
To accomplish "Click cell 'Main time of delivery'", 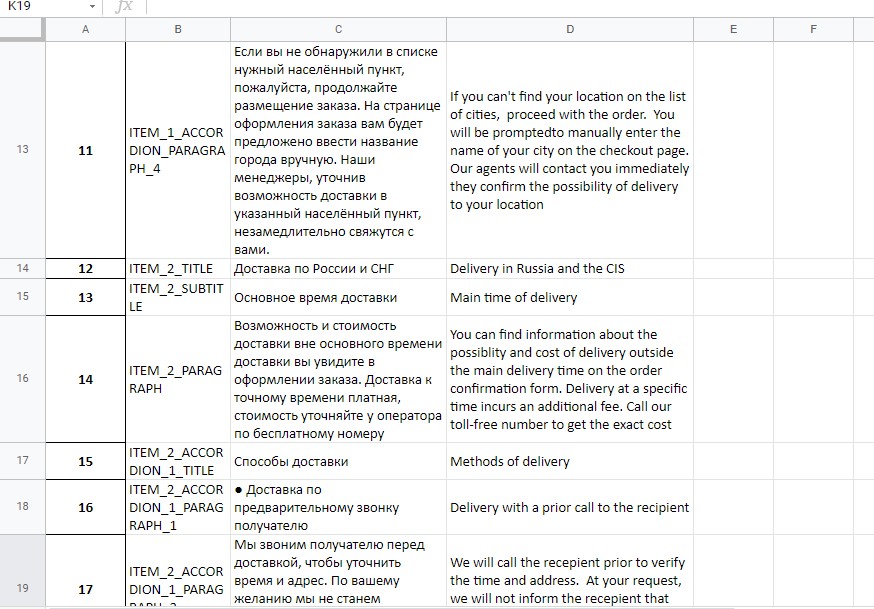I will 570,297.
